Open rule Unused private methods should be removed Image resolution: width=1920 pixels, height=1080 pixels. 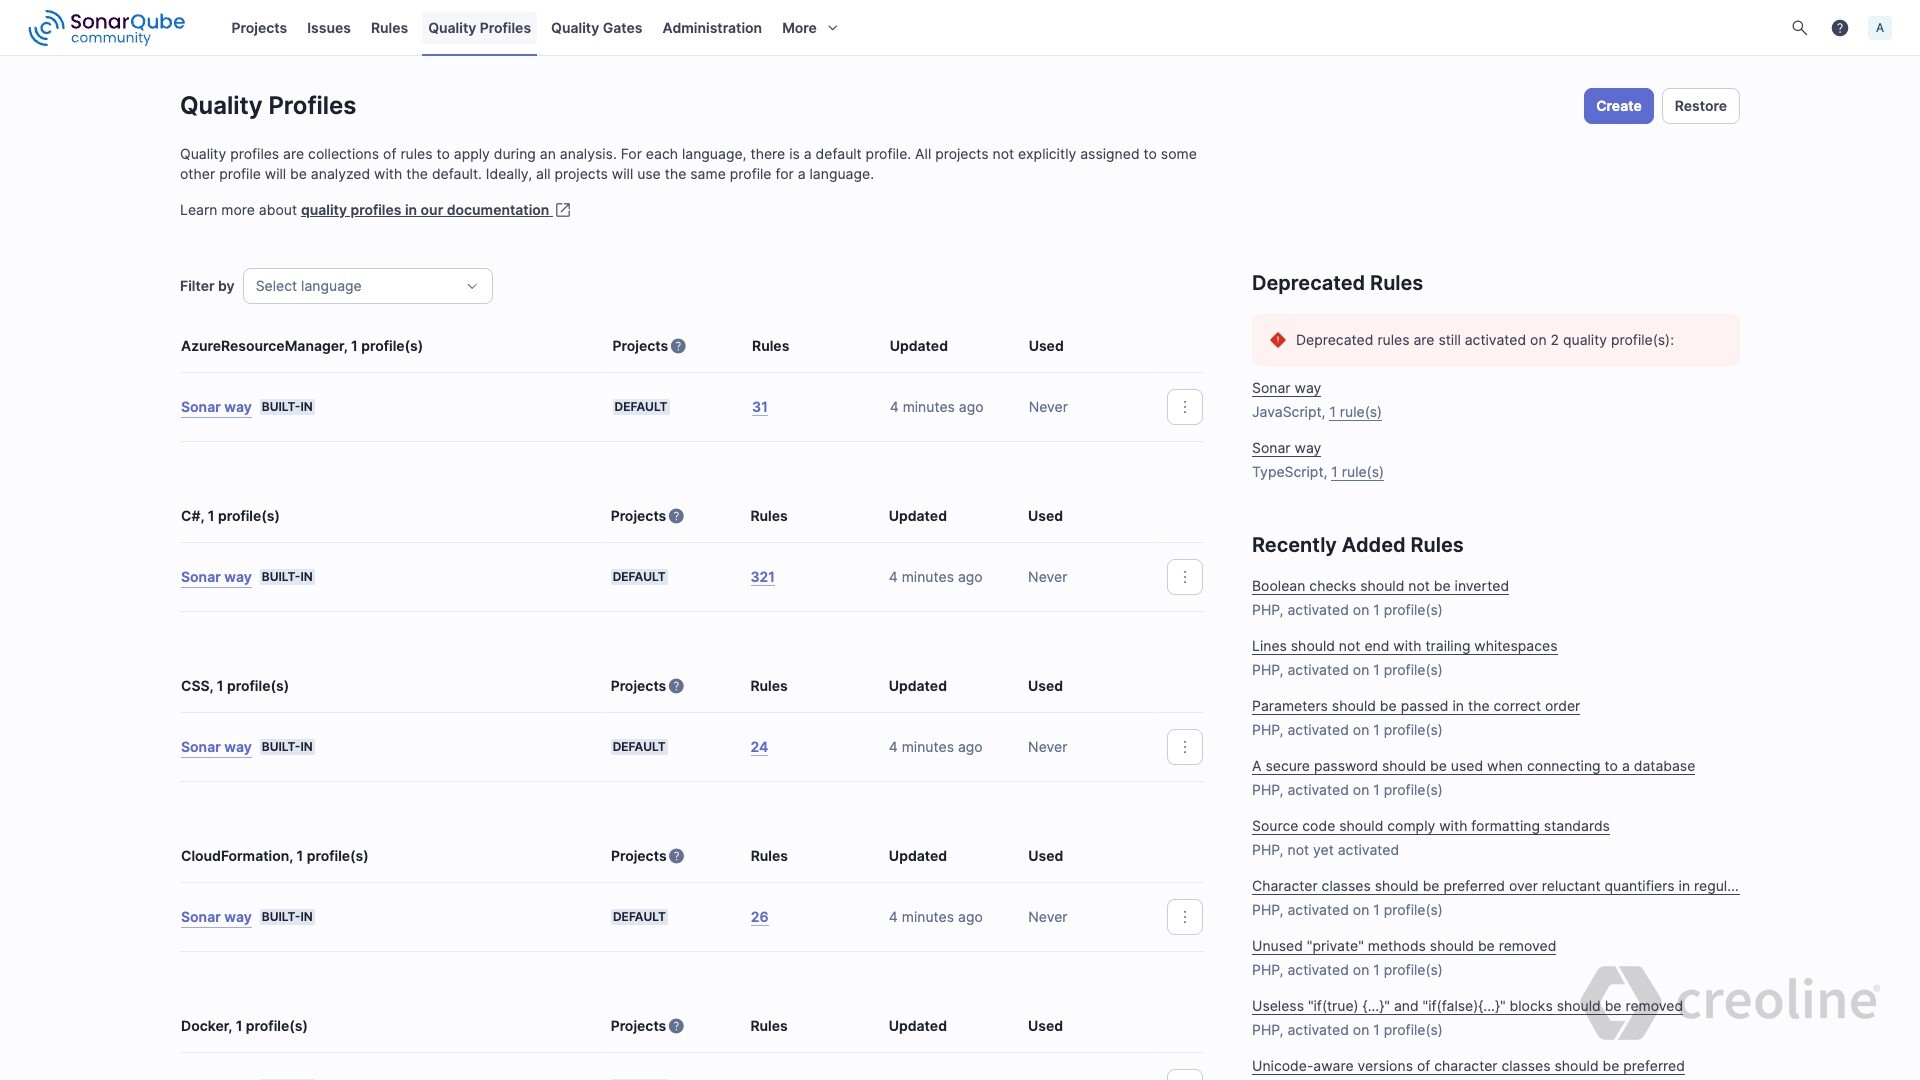1403,946
